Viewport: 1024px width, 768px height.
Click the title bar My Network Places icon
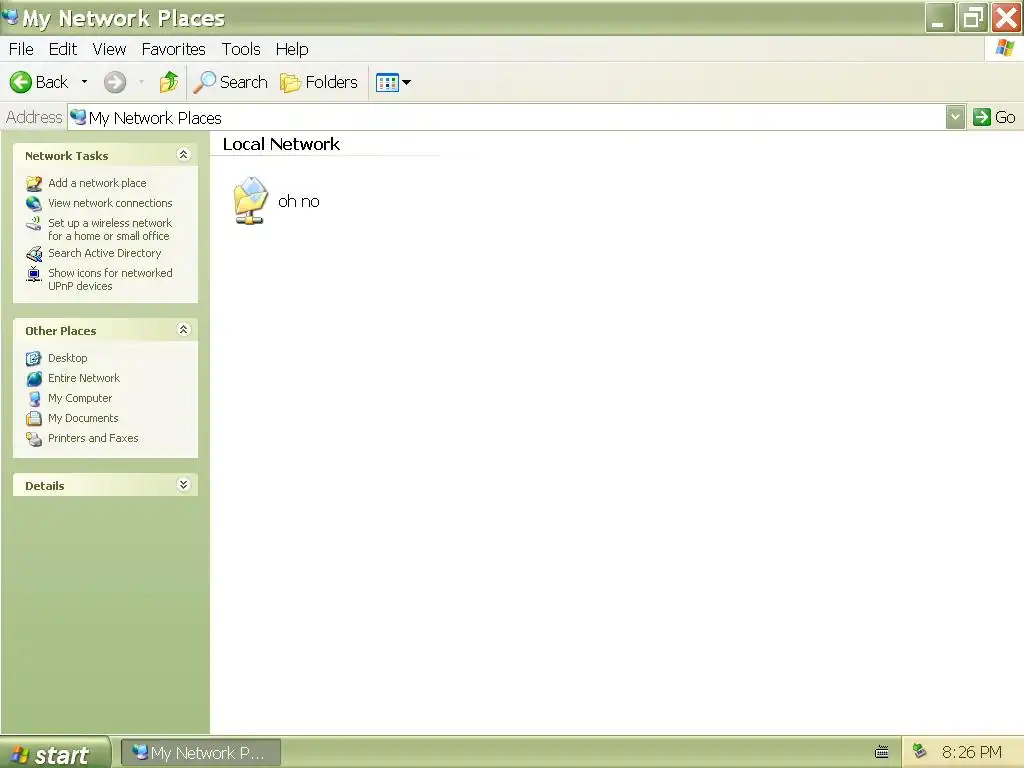(10, 16)
